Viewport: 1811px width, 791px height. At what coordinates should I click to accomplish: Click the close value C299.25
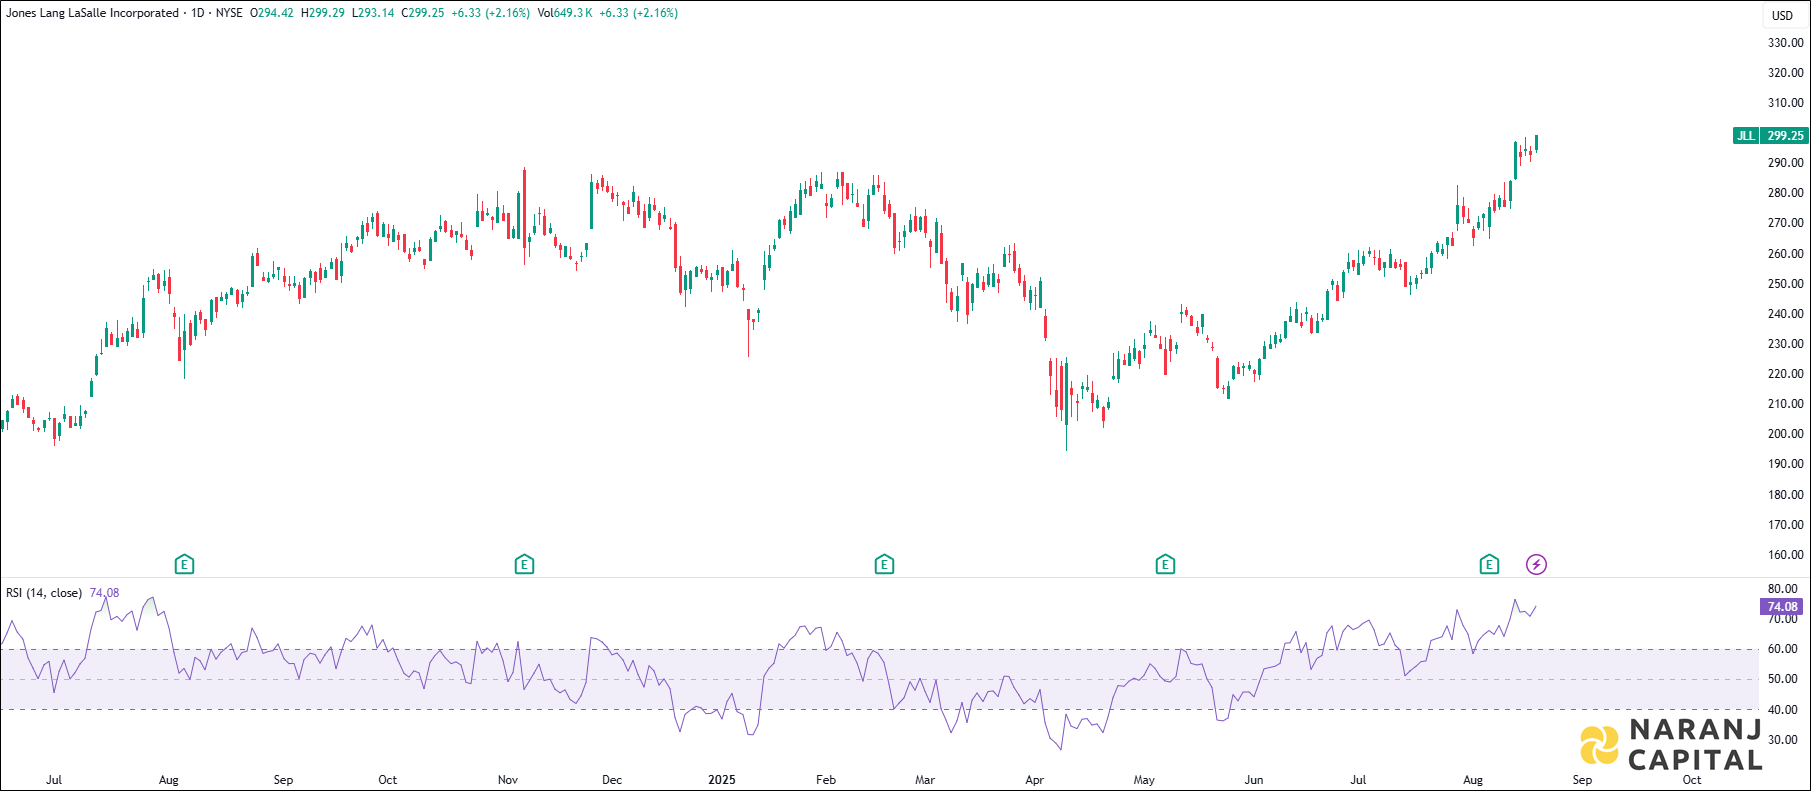pyautogui.click(x=423, y=13)
